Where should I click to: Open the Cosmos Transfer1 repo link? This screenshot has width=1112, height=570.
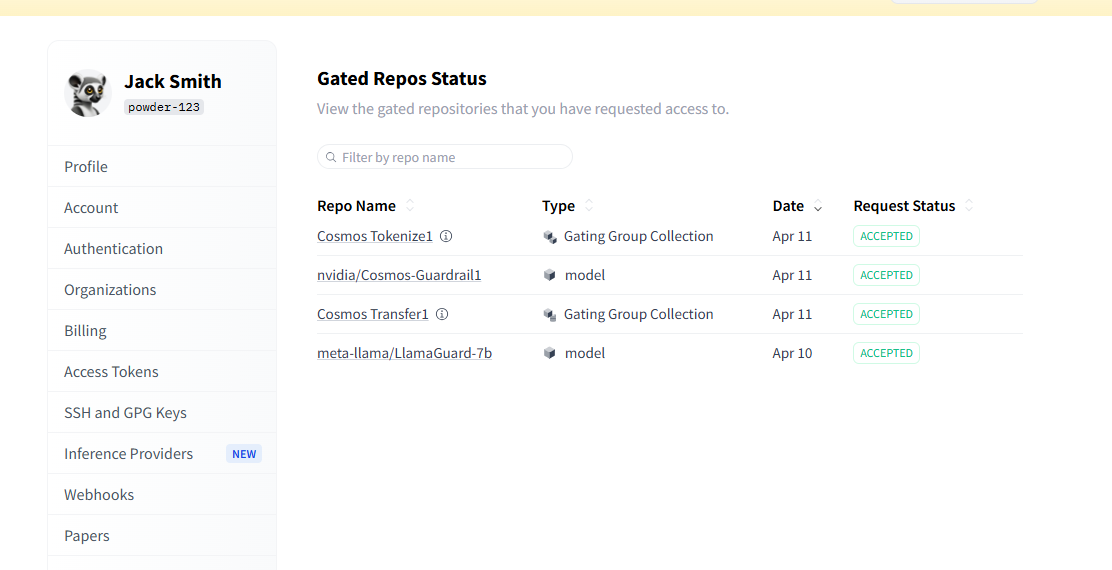[x=372, y=314]
